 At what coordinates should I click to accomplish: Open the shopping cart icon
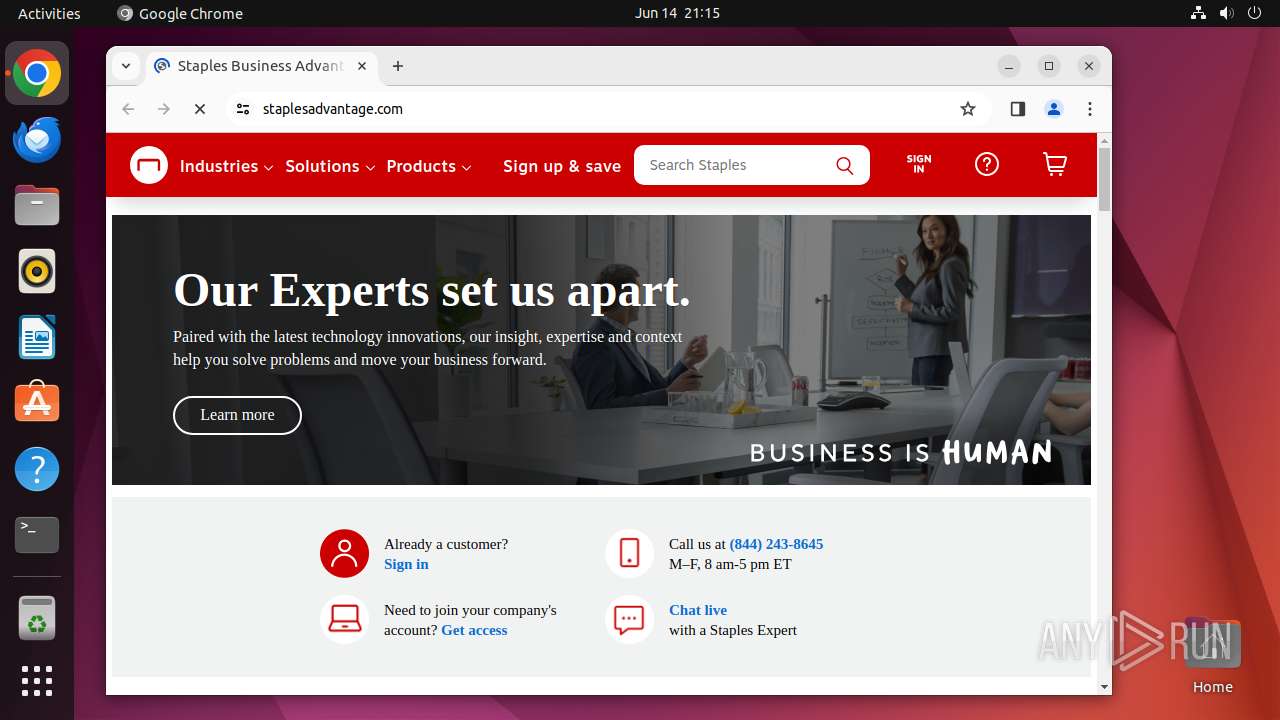click(1055, 164)
